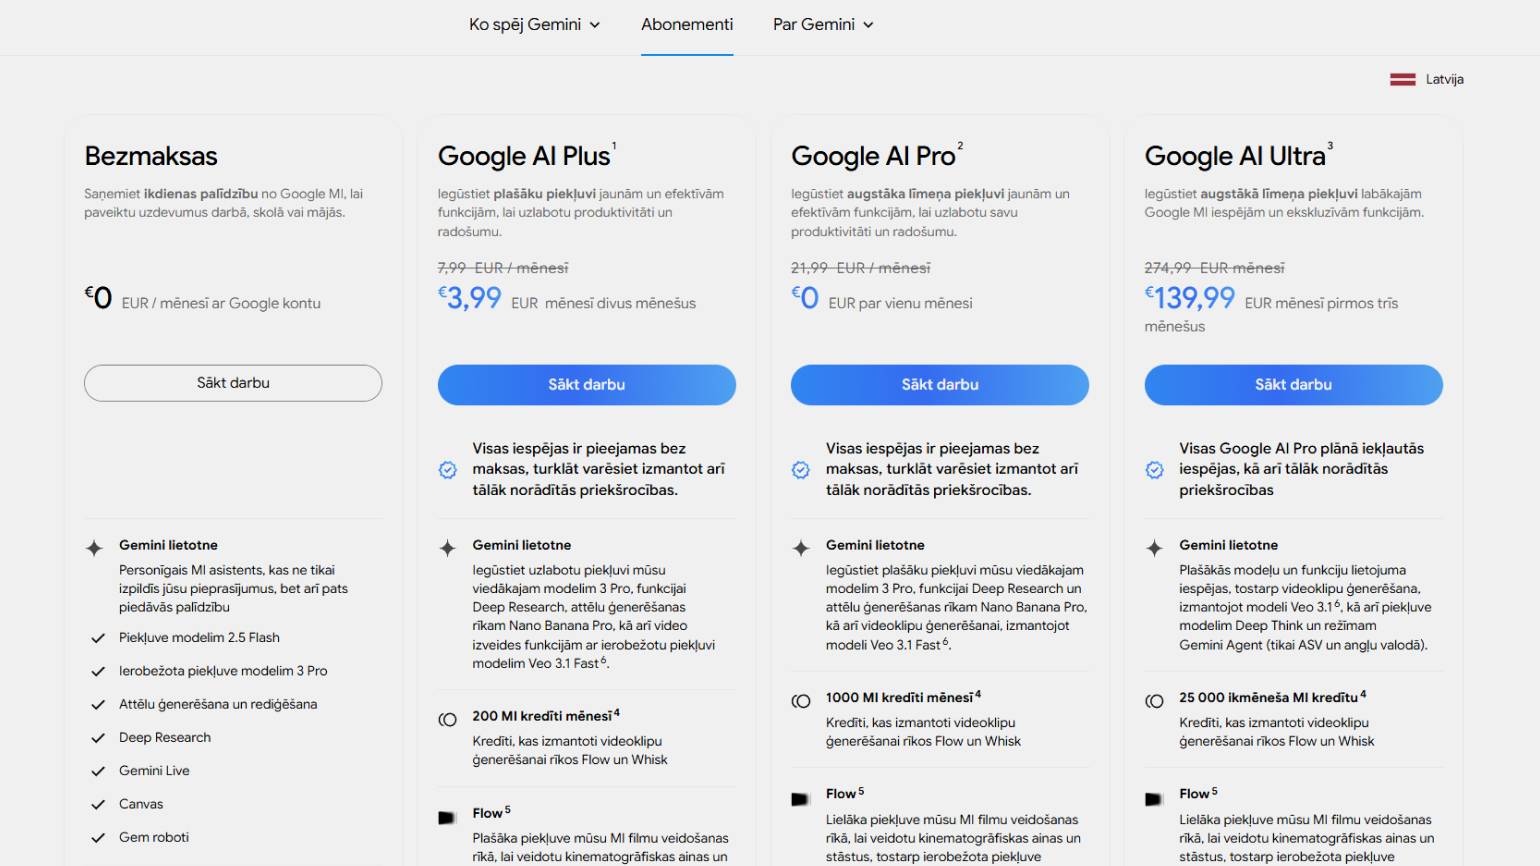Image resolution: width=1540 pixels, height=866 pixels.
Task: Click the Flow icon in AI Ultra plan
Action: point(1154,799)
